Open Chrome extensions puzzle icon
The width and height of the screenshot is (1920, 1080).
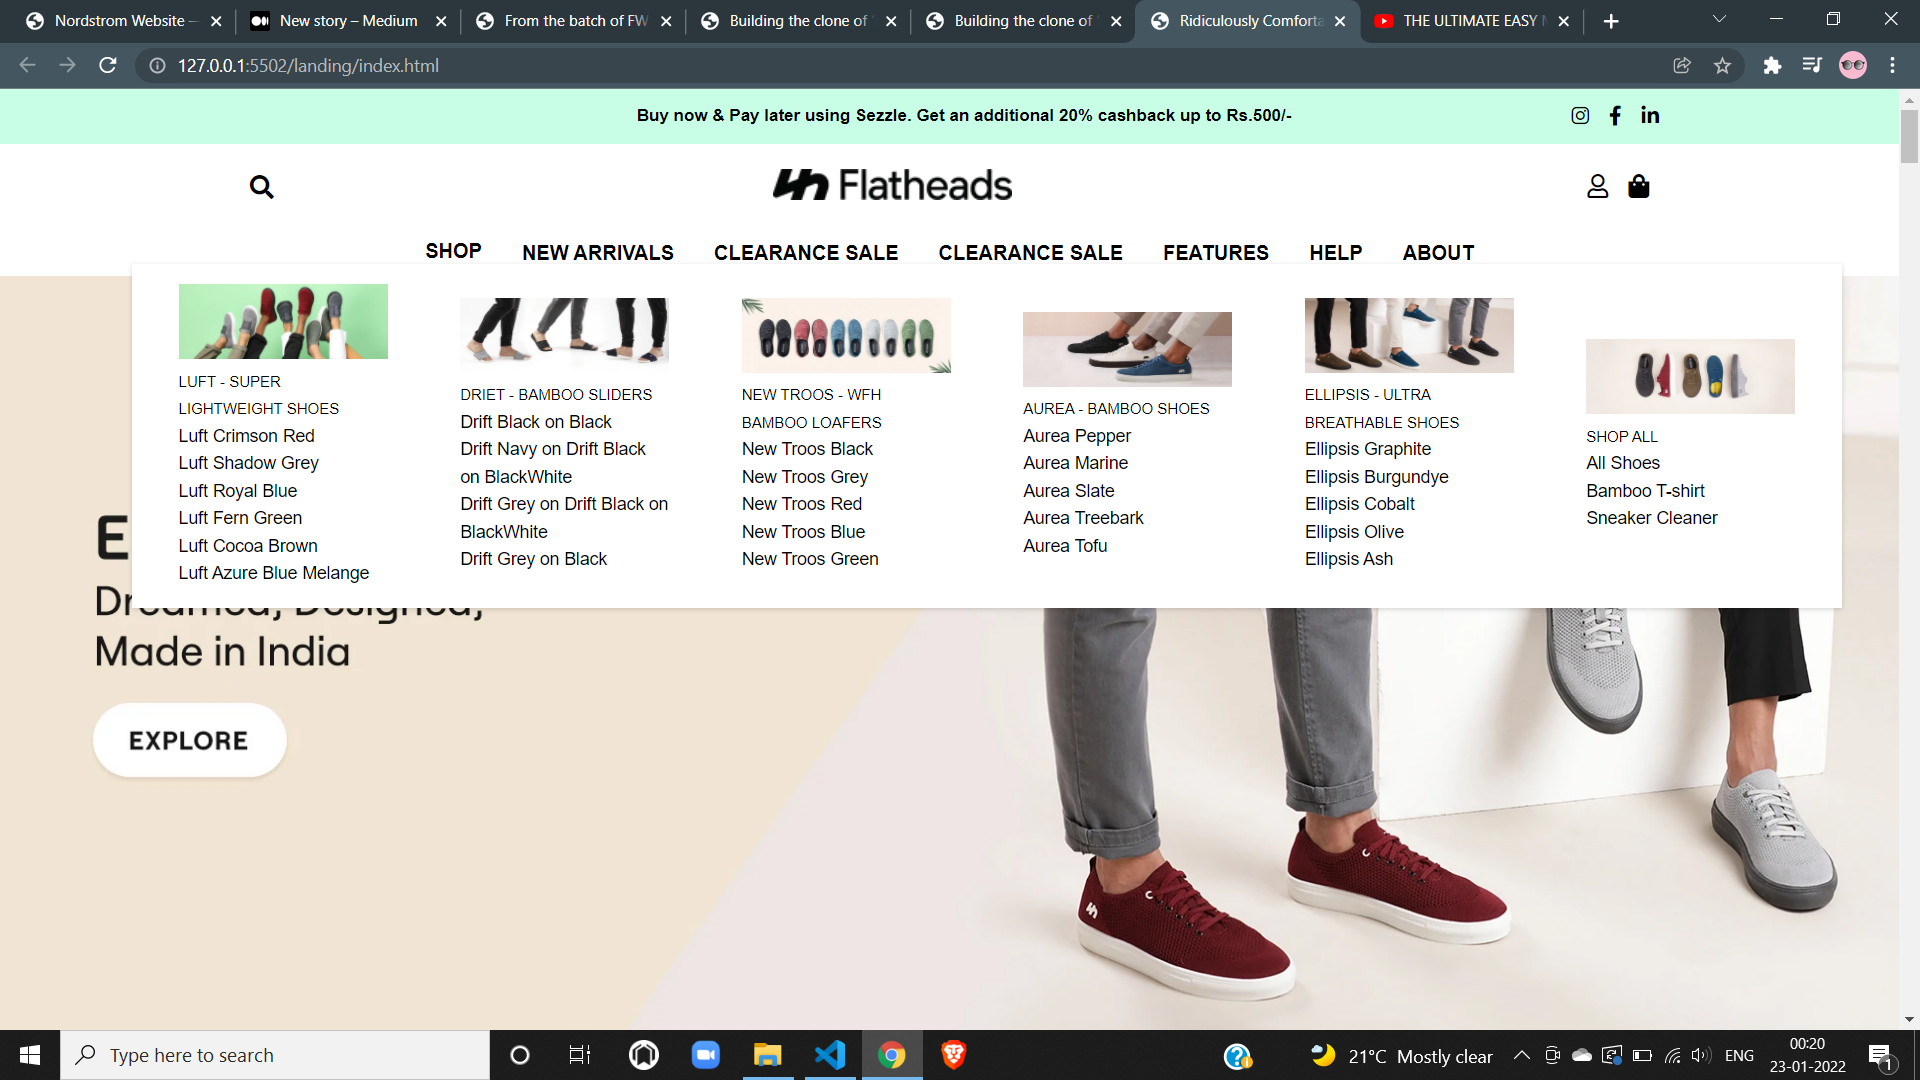pyautogui.click(x=1772, y=66)
